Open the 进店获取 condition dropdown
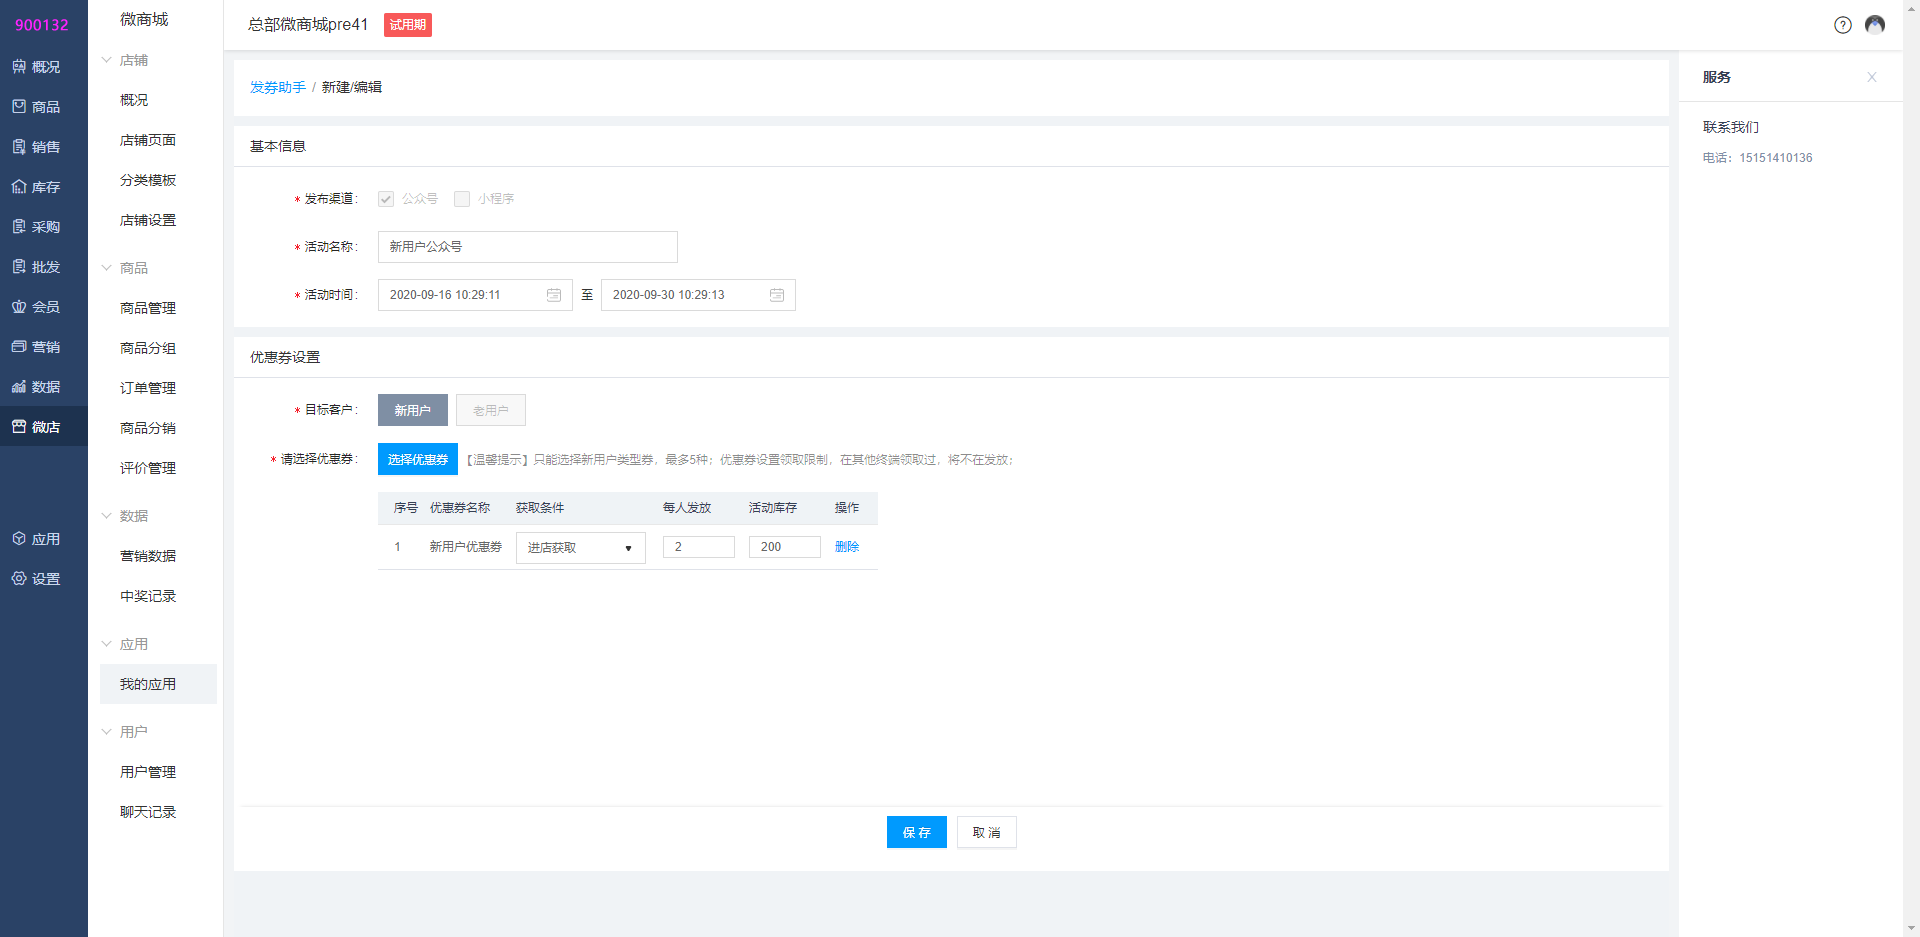This screenshot has height=937, width=1920. [x=580, y=548]
